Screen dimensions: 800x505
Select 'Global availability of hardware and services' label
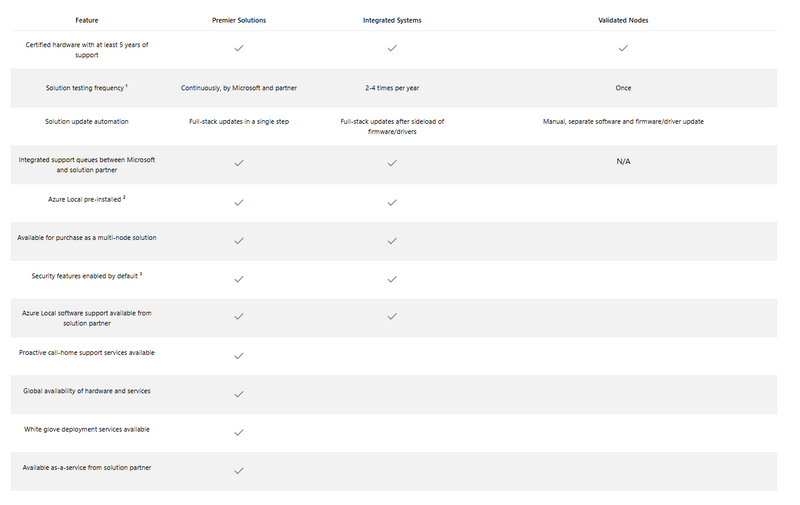(x=87, y=391)
